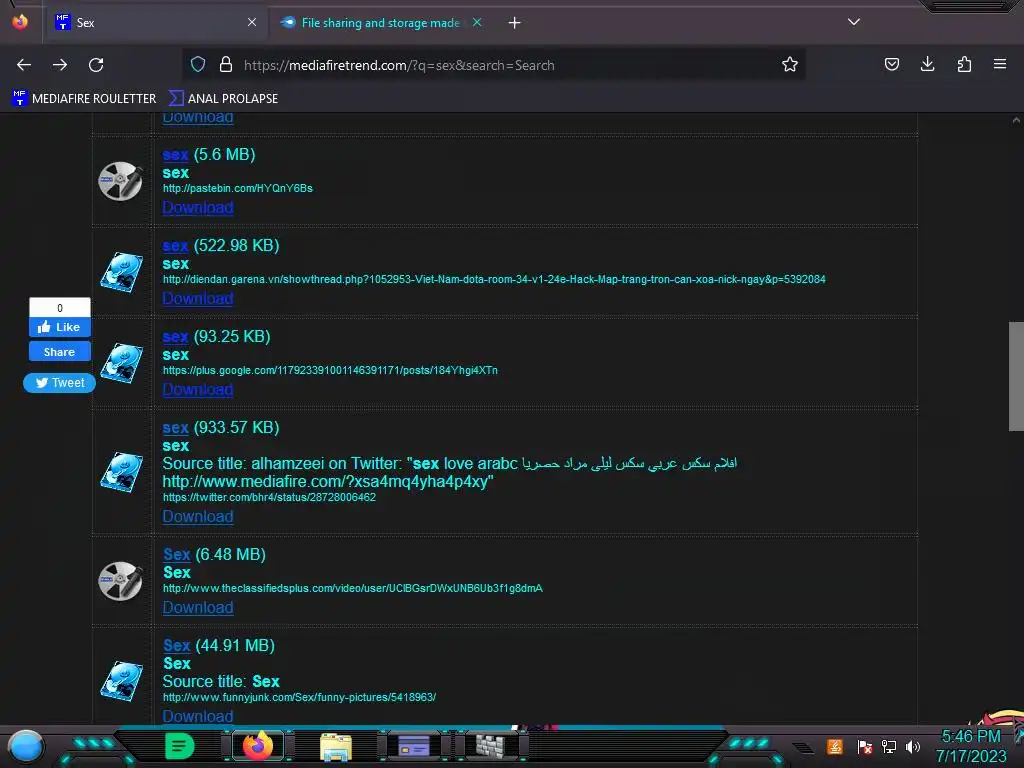This screenshot has height=768, width=1024.
Task: Open the green notes app in taskbar
Action: pyautogui.click(x=179, y=745)
